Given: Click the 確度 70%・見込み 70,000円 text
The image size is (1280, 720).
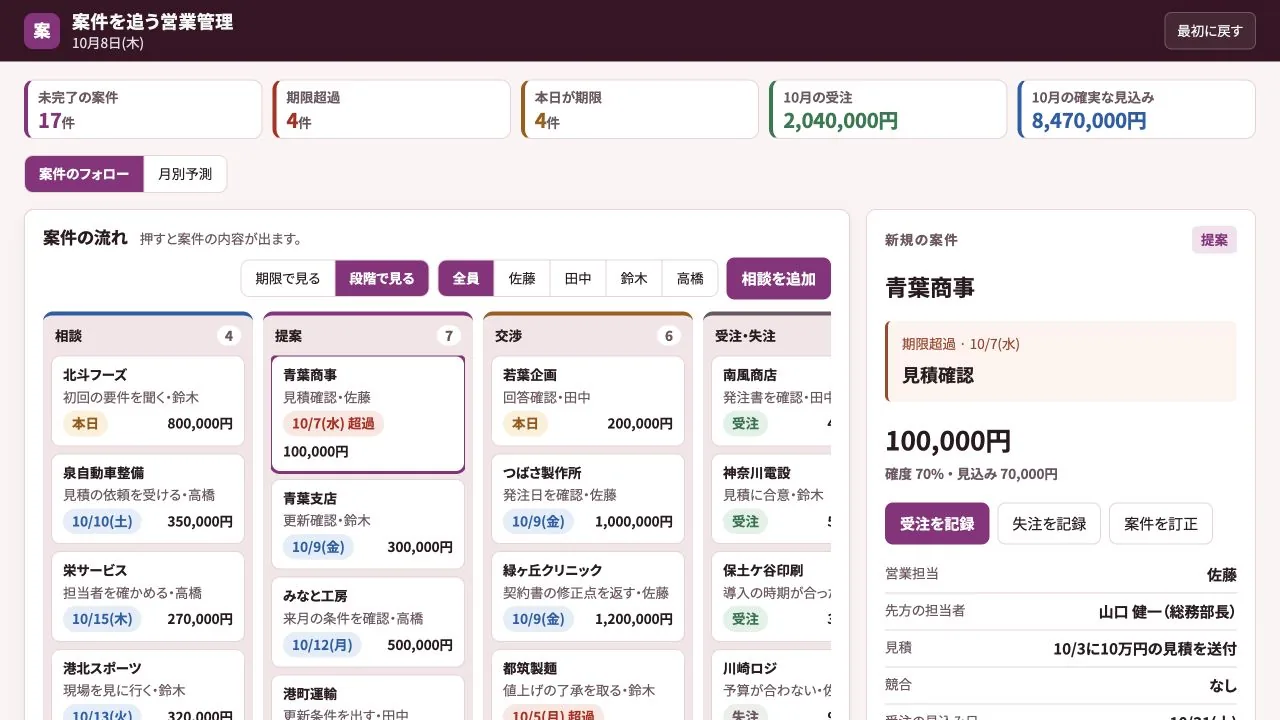Looking at the screenshot, I should pyautogui.click(x=971, y=474).
